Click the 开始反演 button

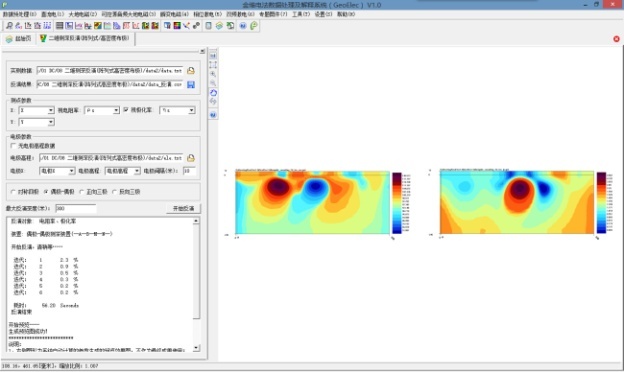click(x=183, y=208)
